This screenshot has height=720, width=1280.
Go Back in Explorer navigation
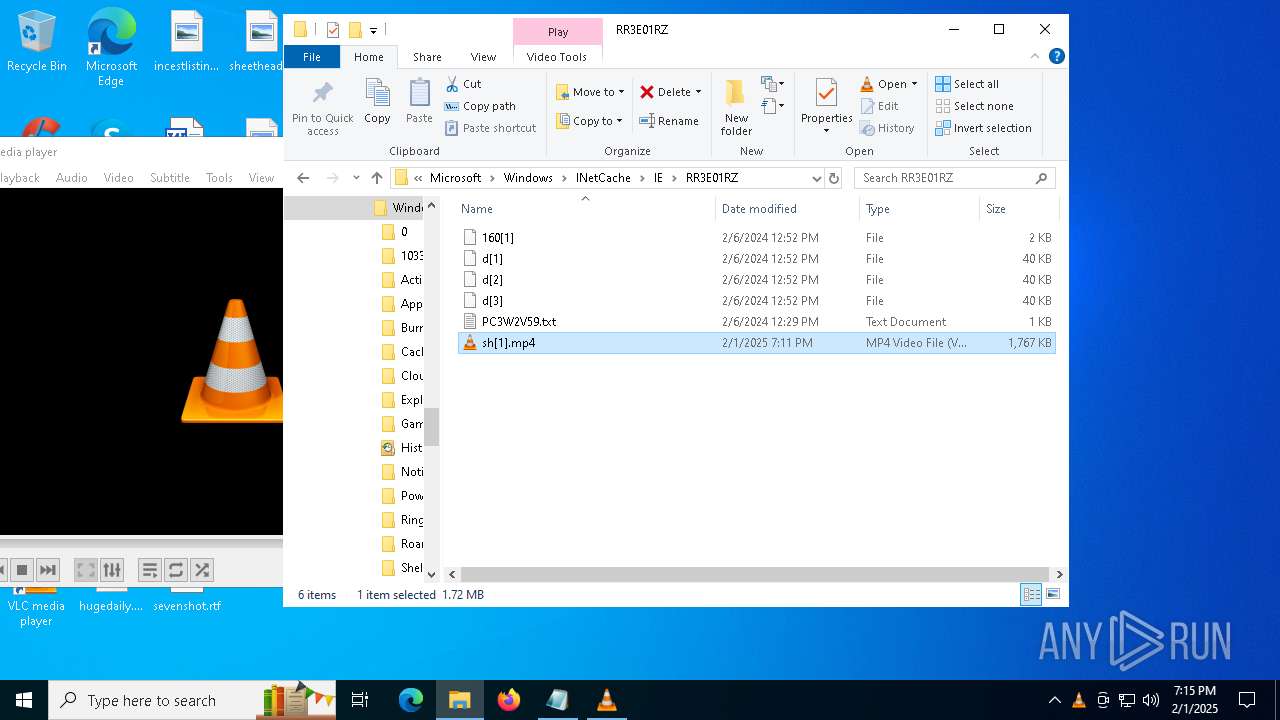pos(303,178)
